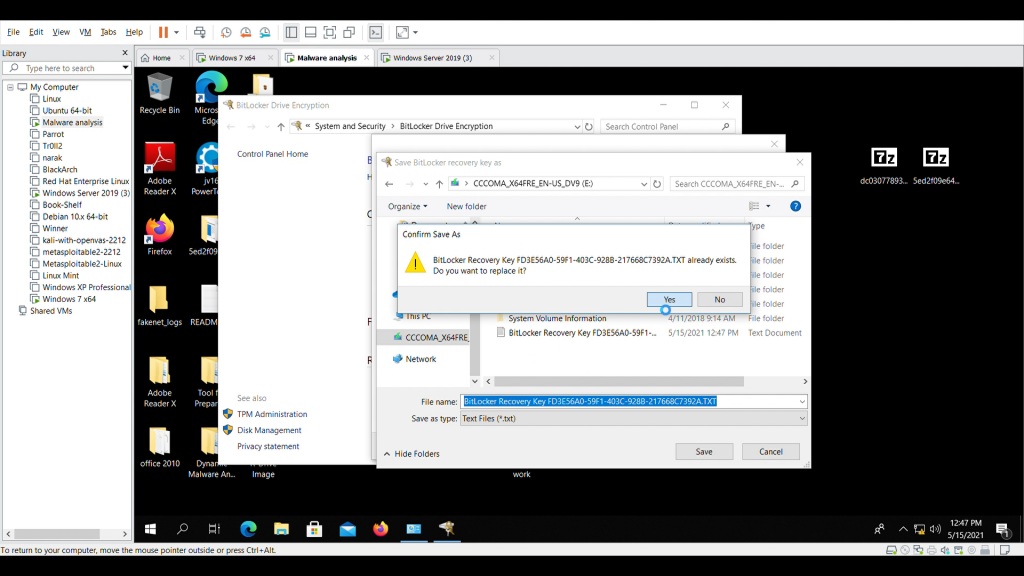This screenshot has width=1024, height=576.
Task: Select the Firefox desktop shortcut
Action: coord(159,235)
